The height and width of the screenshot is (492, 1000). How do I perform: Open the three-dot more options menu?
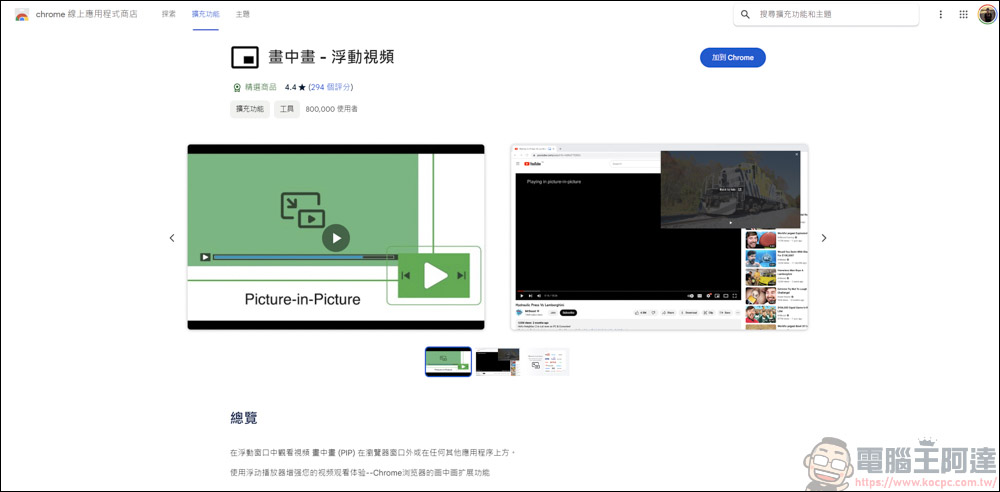[x=940, y=15]
